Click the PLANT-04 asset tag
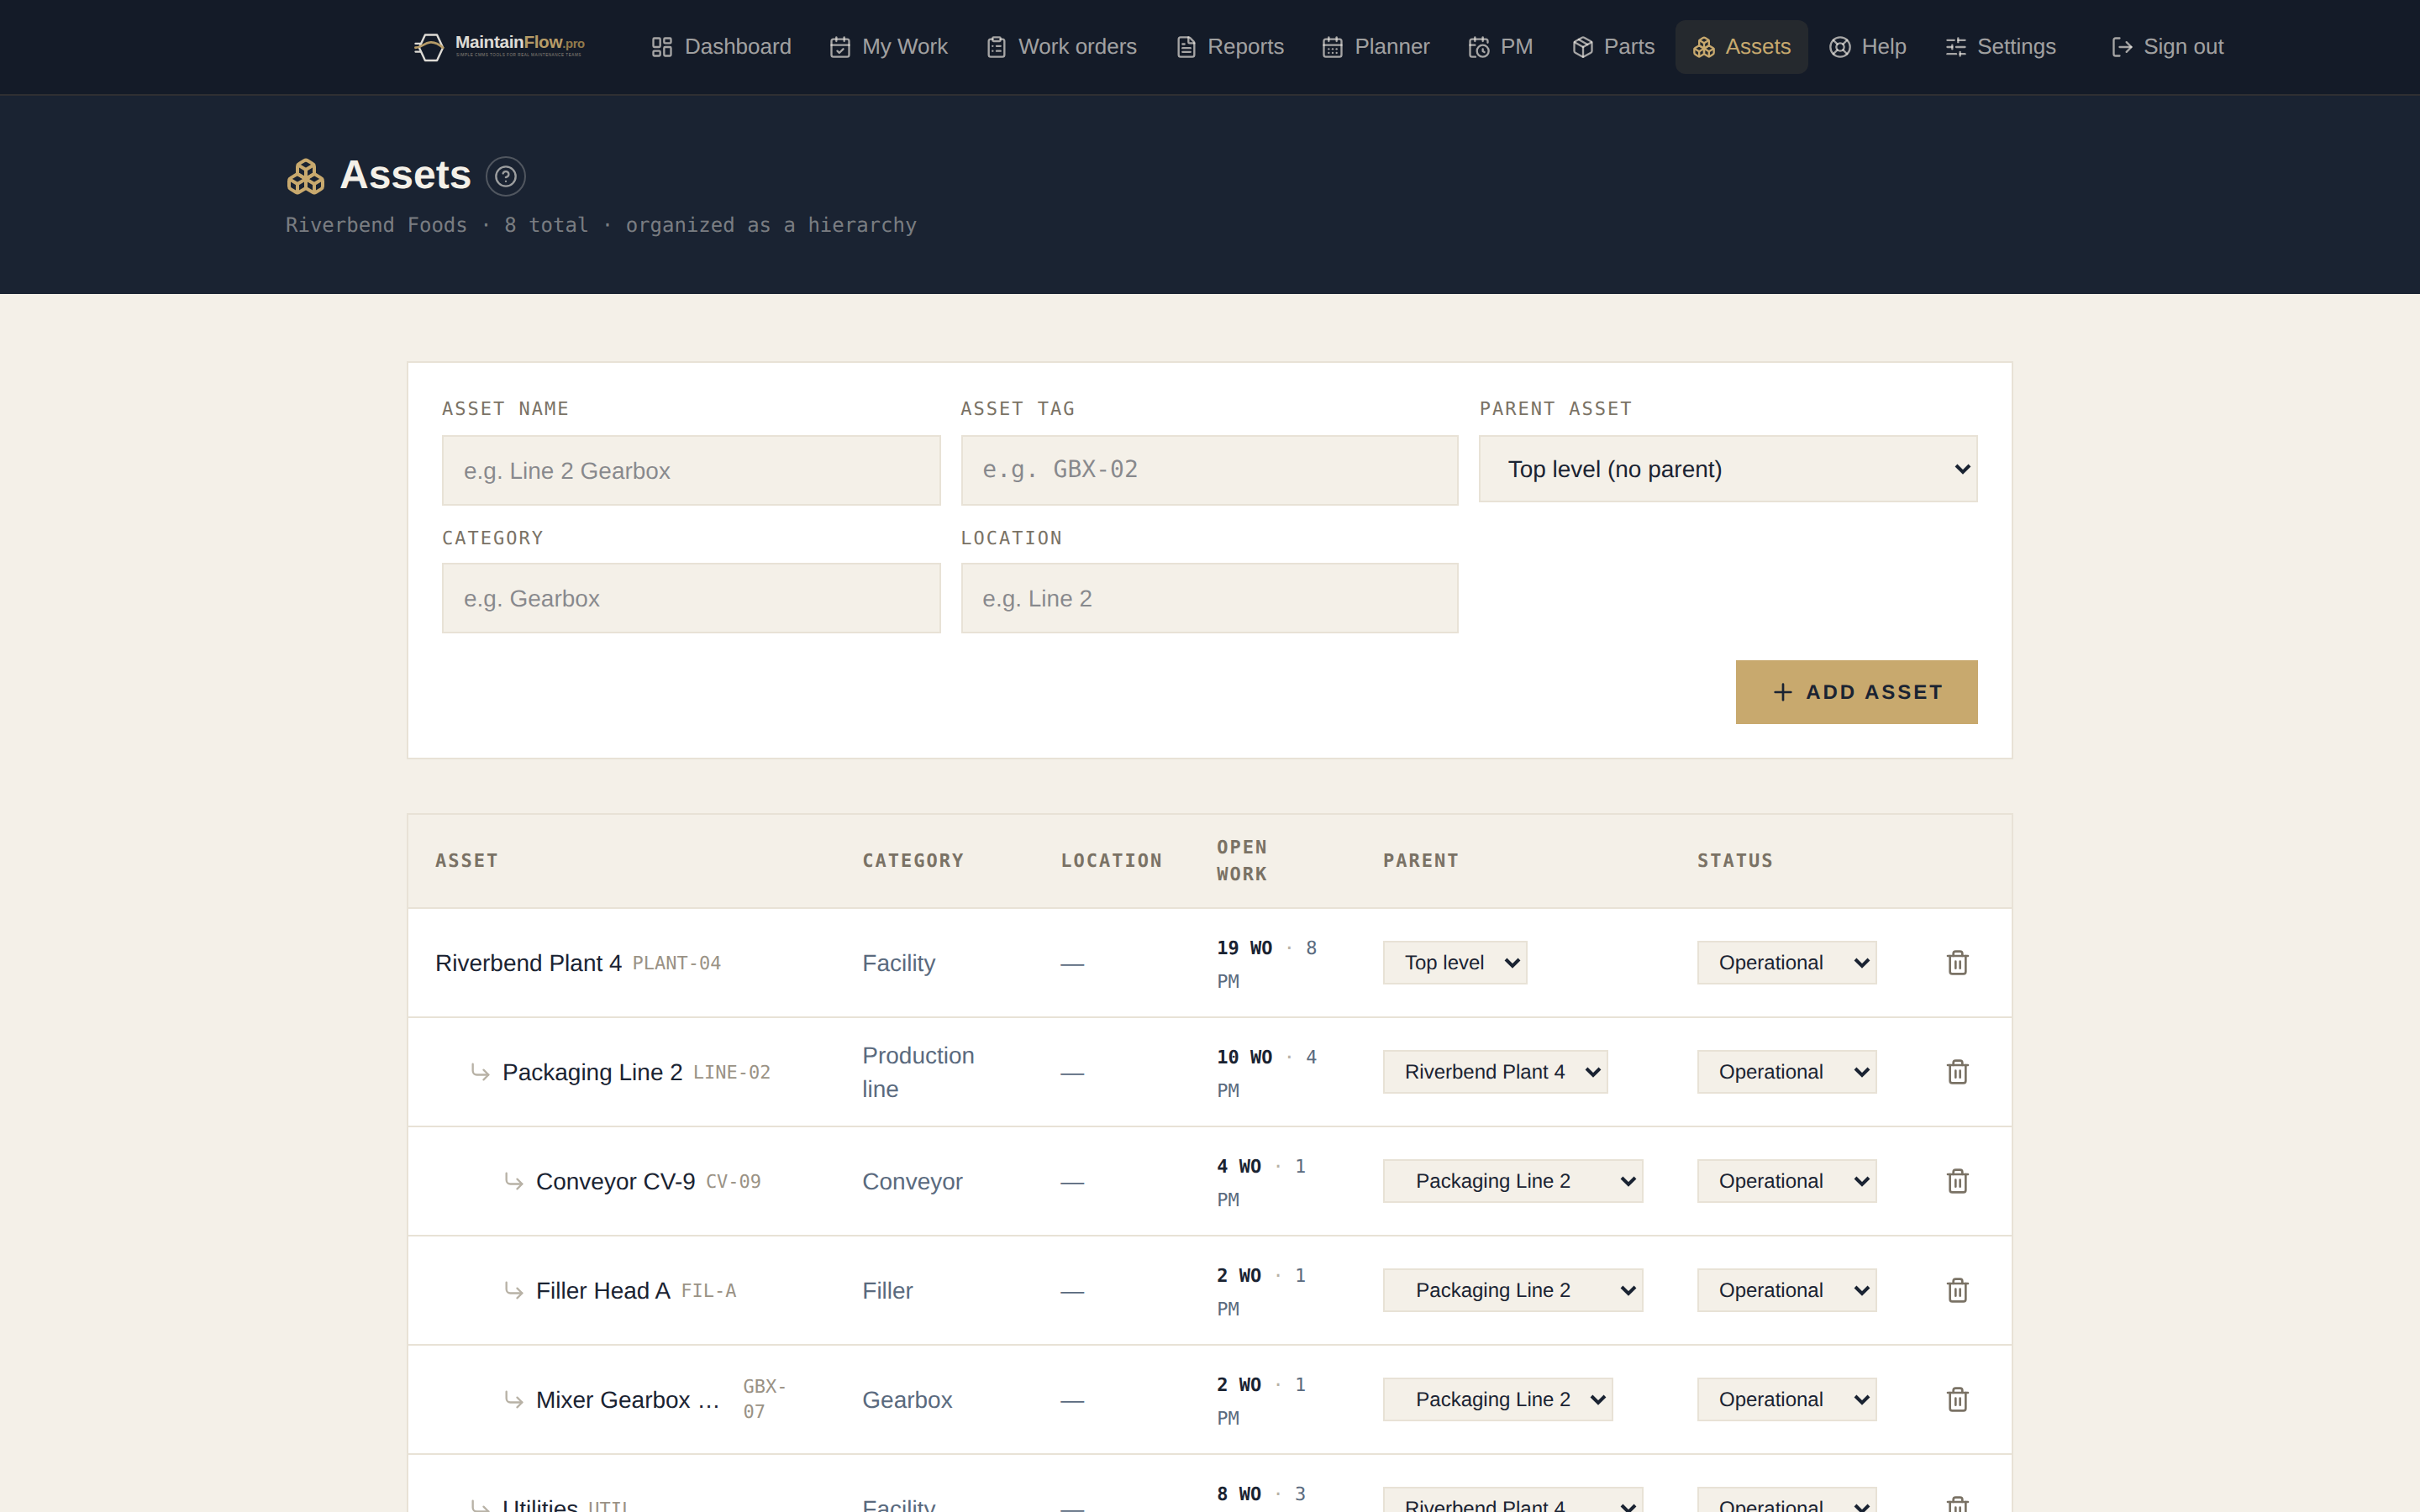 [676, 963]
